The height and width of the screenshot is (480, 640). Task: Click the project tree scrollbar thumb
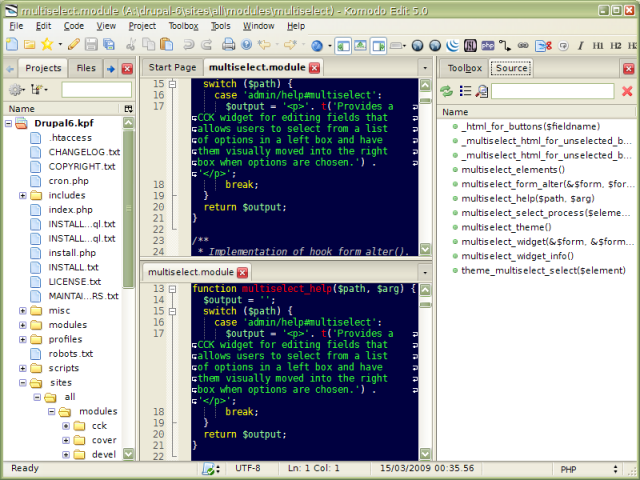coord(129,208)
